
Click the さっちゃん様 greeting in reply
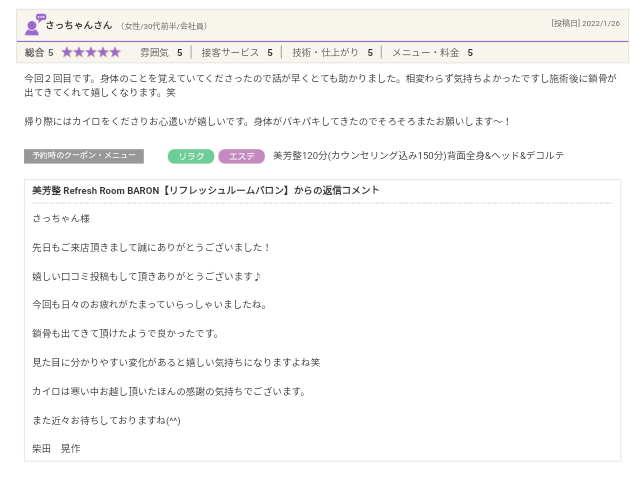point(61,218)
